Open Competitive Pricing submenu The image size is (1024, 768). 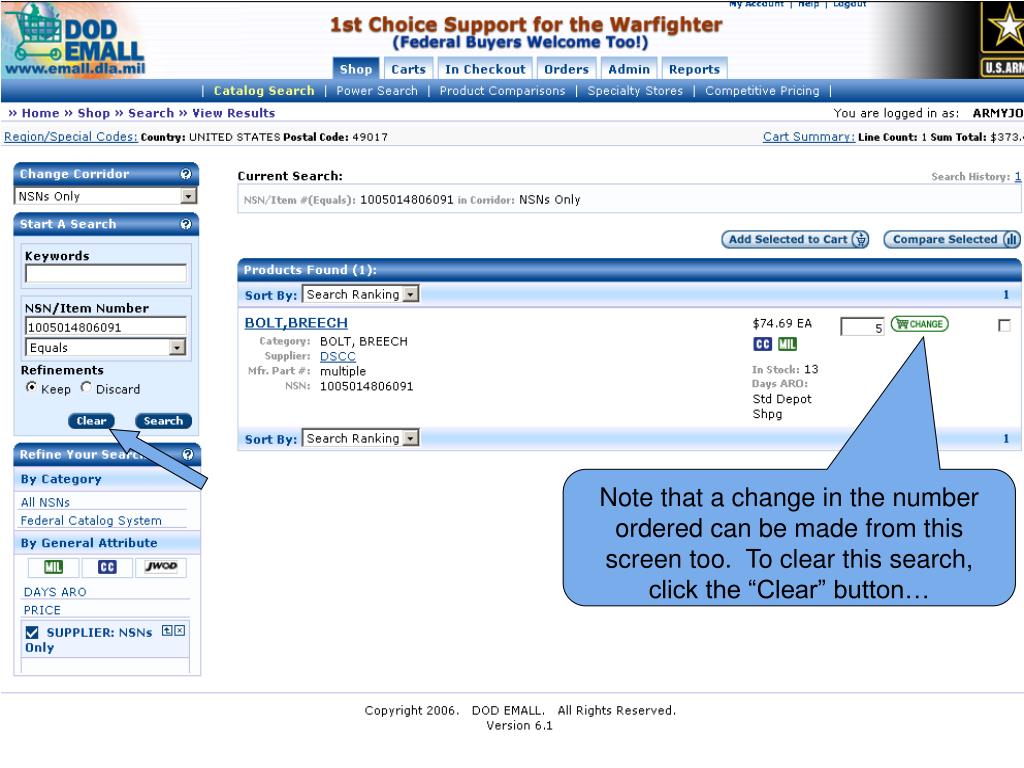point(762,91)
